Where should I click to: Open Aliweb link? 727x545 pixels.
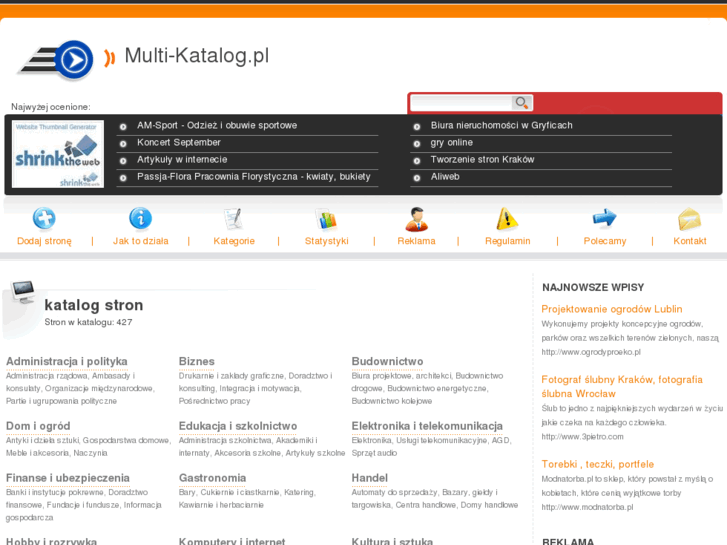pyautogui.click(x=445, y=177)
